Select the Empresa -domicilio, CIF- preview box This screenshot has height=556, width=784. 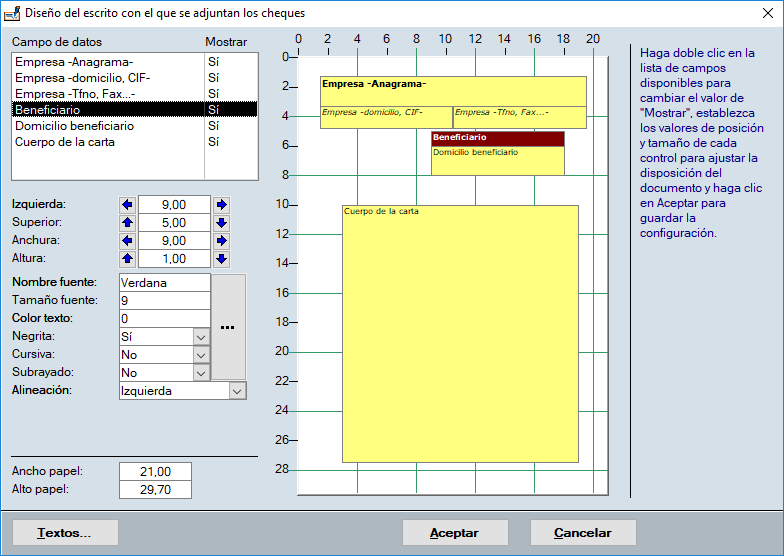[386, 118]
